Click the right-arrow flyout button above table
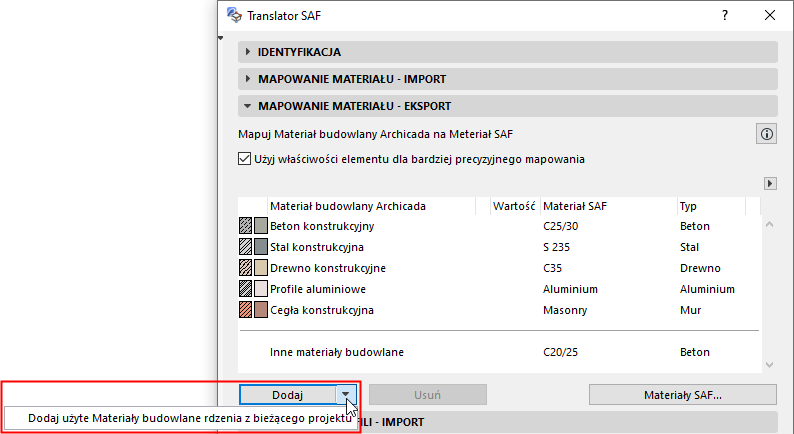The height and width of the screenshot is (434, 794). (770, 183)
